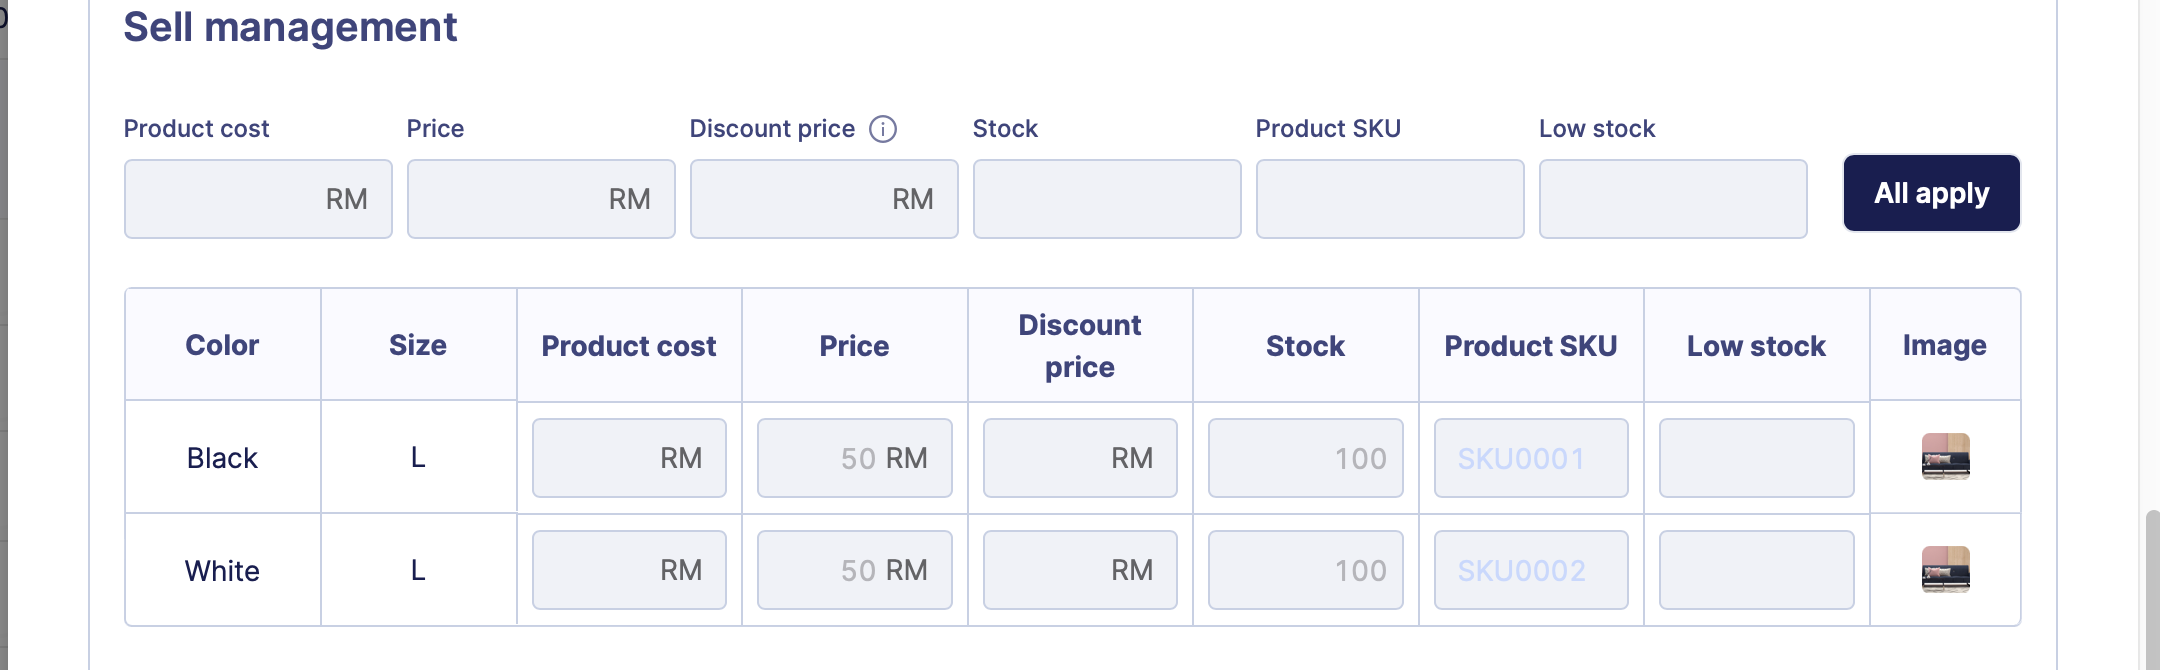This screenshot has width=2160, height=670.
Task: Open the White variant product image thumbnail
Action: [1945, 570]
